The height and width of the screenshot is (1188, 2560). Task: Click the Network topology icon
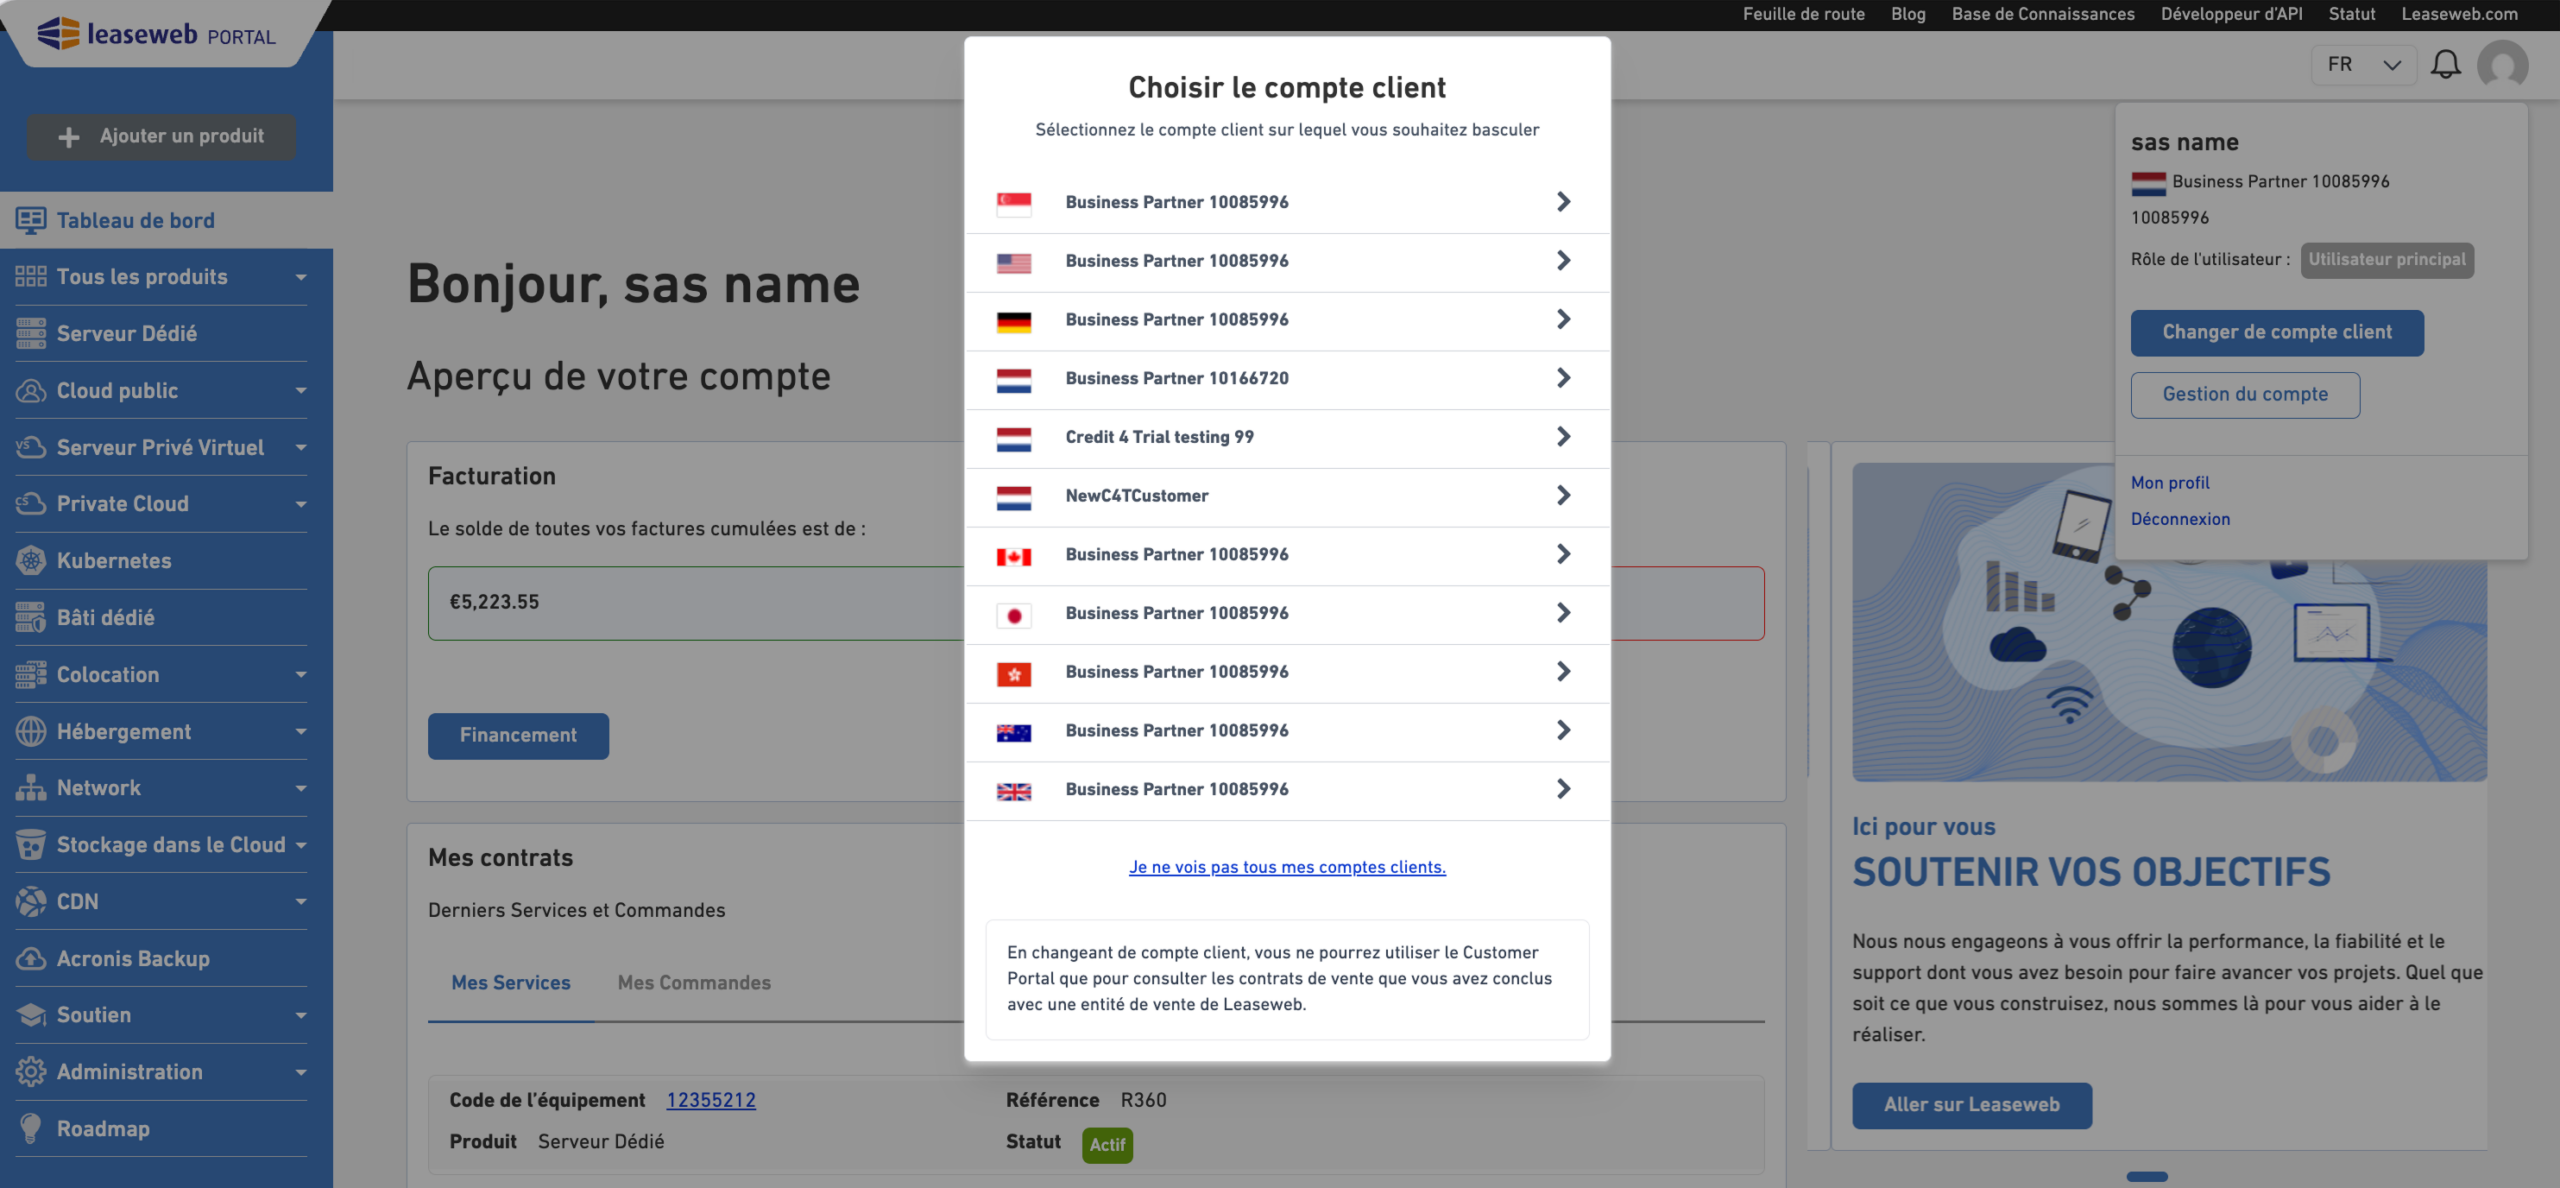[x=30, y=788]
